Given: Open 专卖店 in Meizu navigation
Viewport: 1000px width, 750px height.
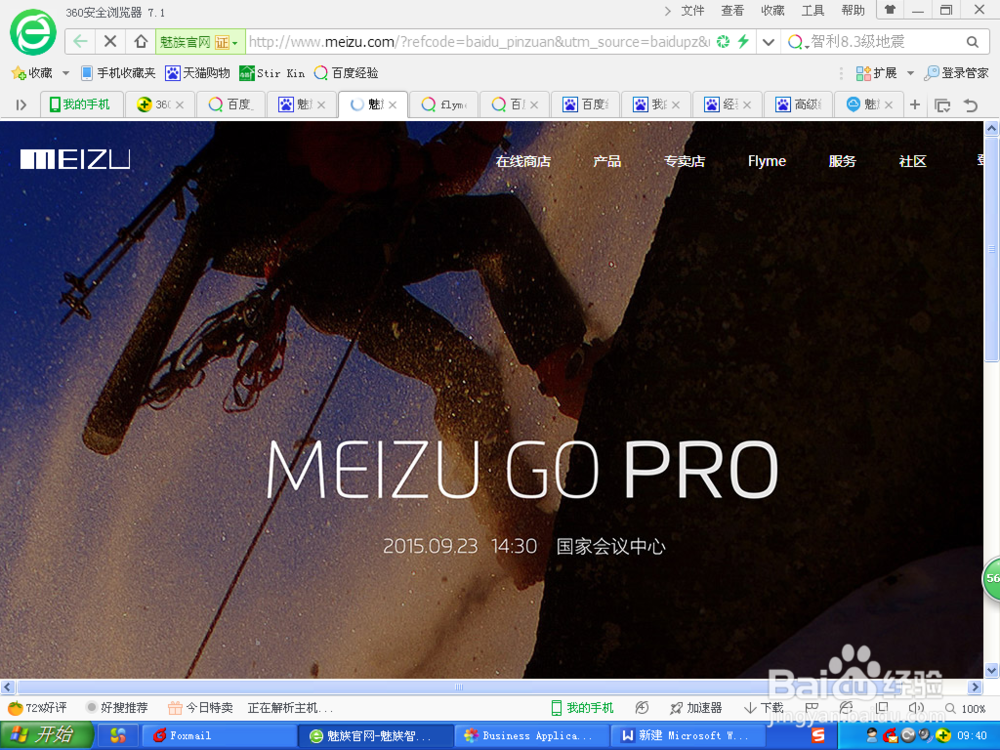Looking at the screenshot, I should pos(684,161).
